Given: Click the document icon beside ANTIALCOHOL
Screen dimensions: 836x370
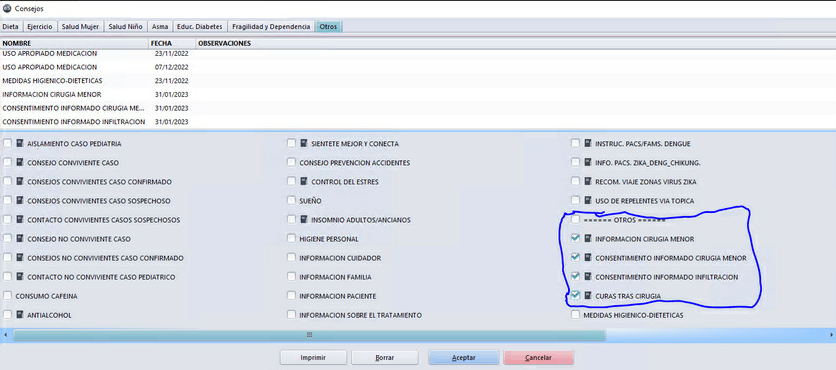Looking at the screenshot, I should (20, 315).
